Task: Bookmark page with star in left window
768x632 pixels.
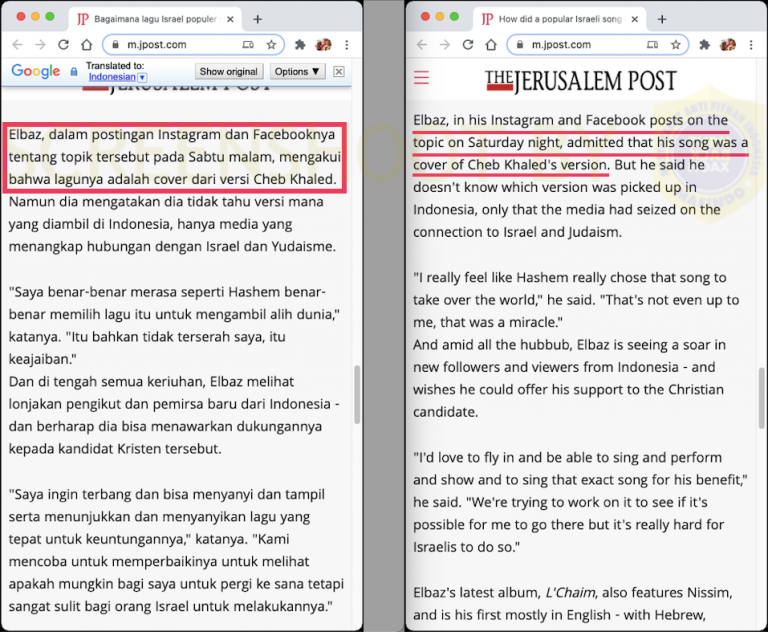Action: tap(271, 45)
